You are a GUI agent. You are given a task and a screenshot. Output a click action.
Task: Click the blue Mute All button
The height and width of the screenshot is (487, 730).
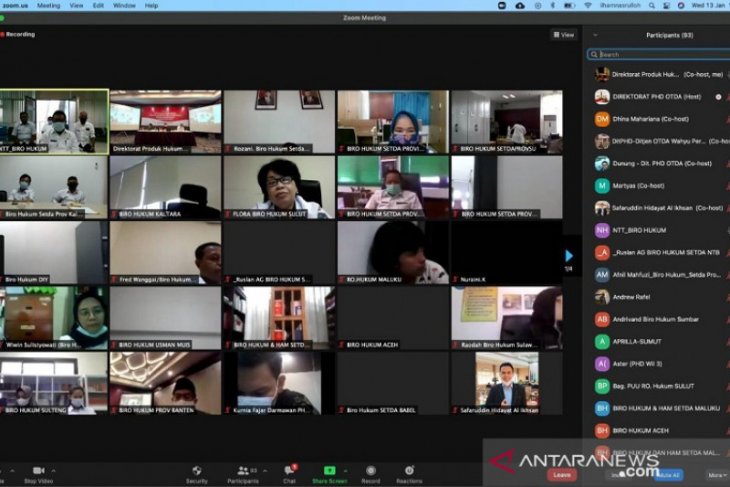click(x=669, y=475)
